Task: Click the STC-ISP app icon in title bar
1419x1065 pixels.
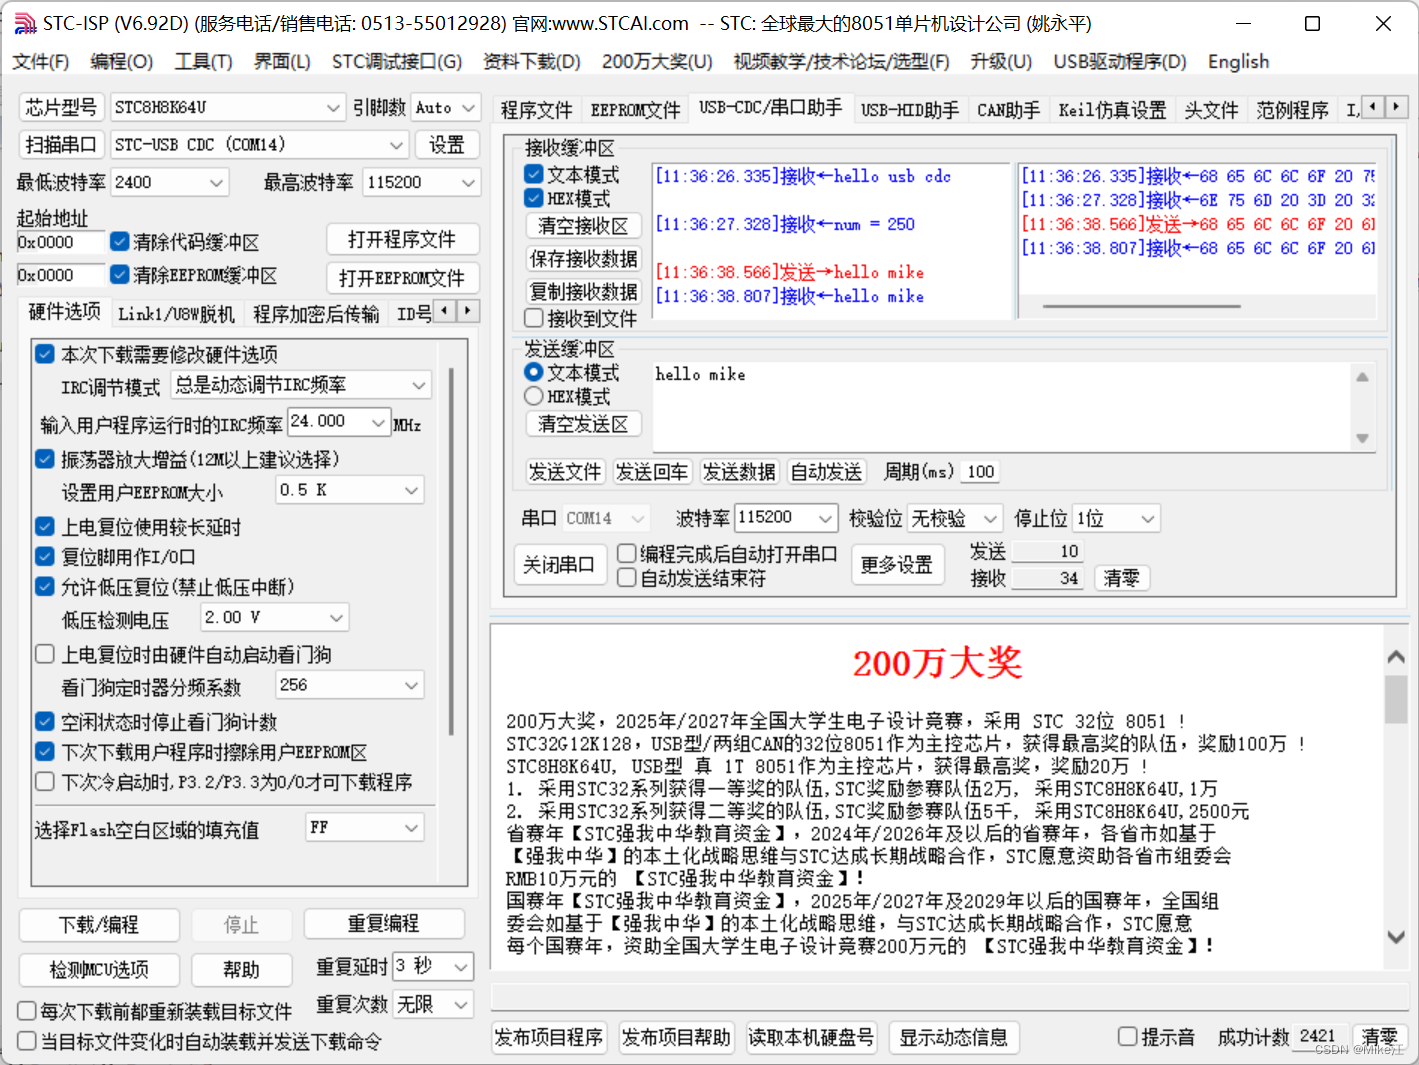Action: 25,23
